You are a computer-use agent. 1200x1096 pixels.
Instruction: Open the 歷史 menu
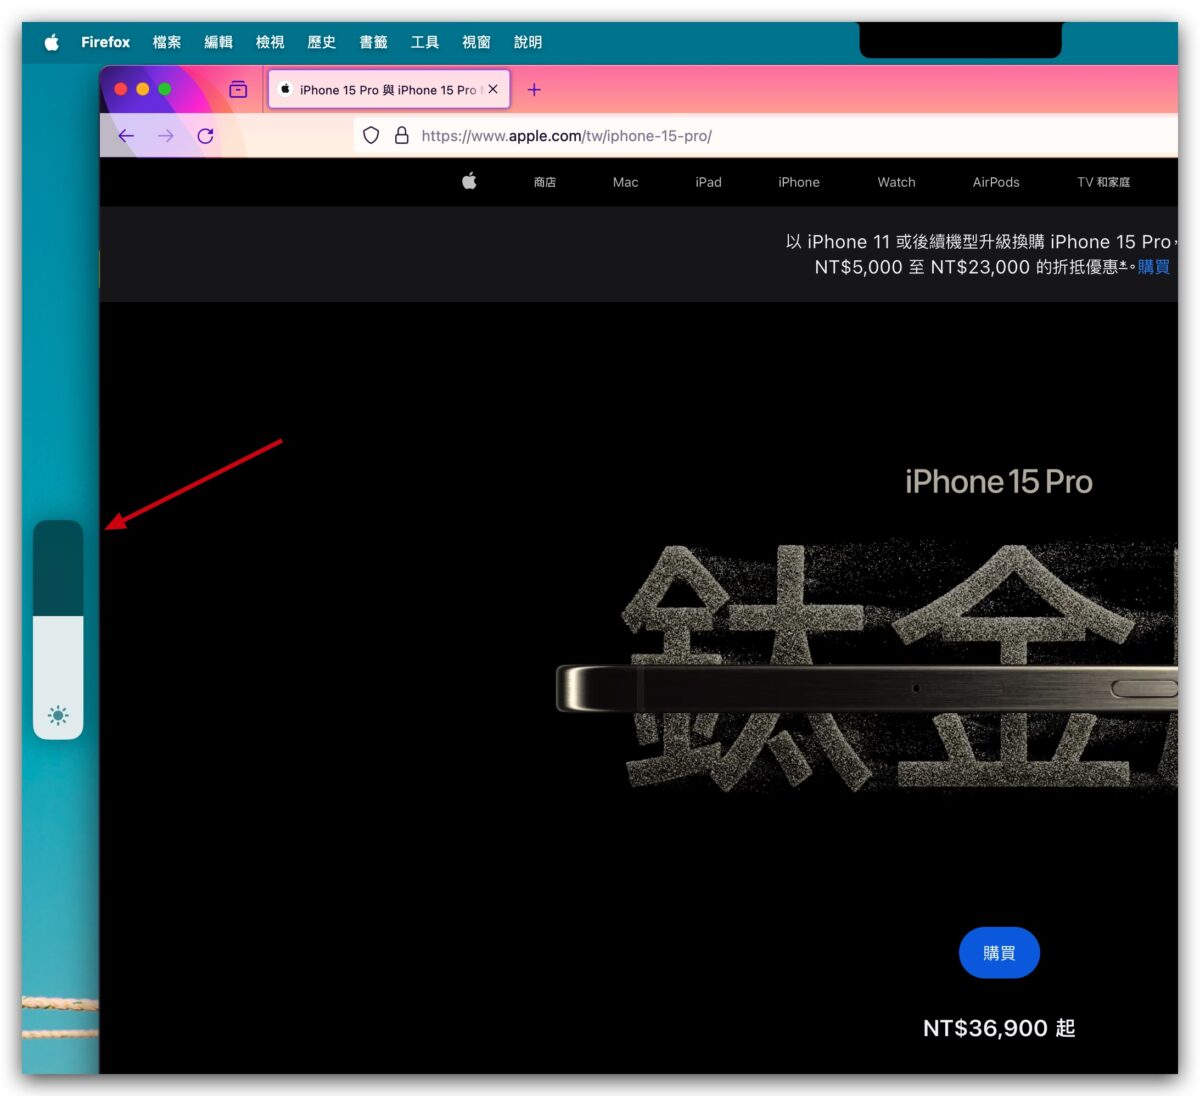(321, 42)
